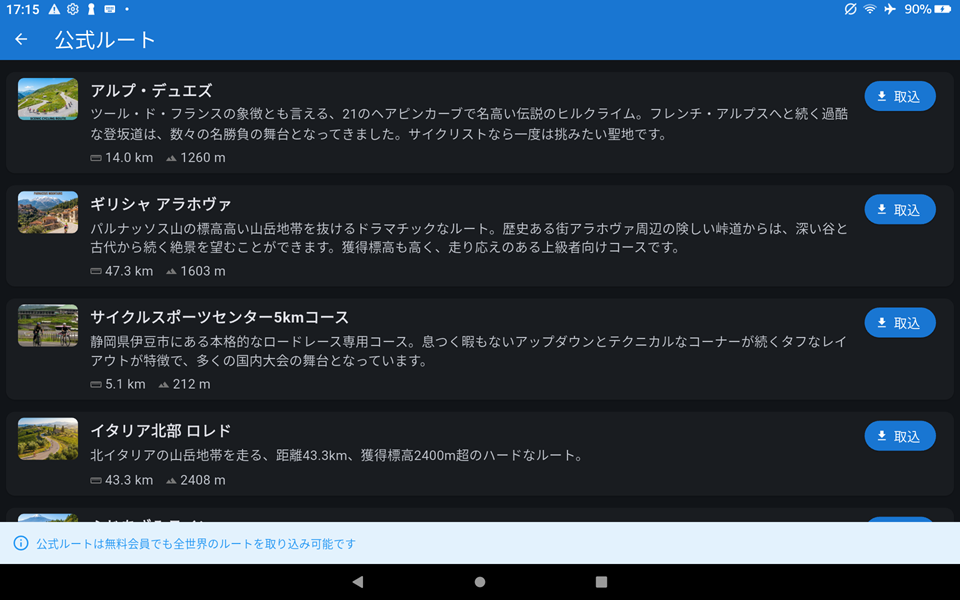Open the アルプ・デュエズ route thumbnail image

point(48,100)
